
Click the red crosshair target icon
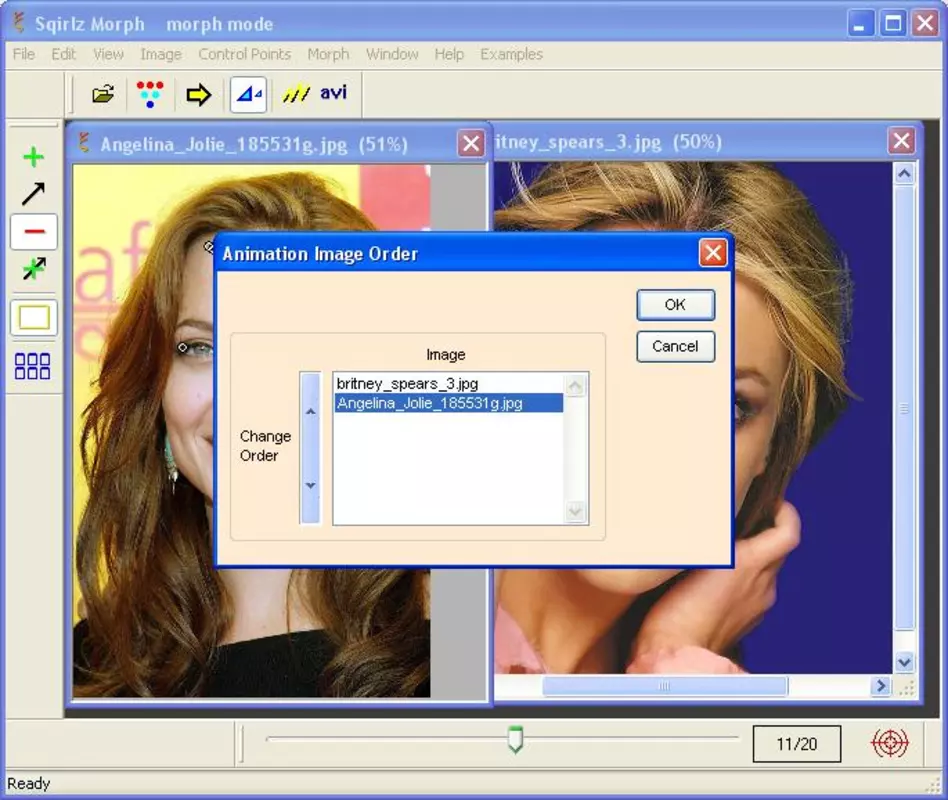889,743
